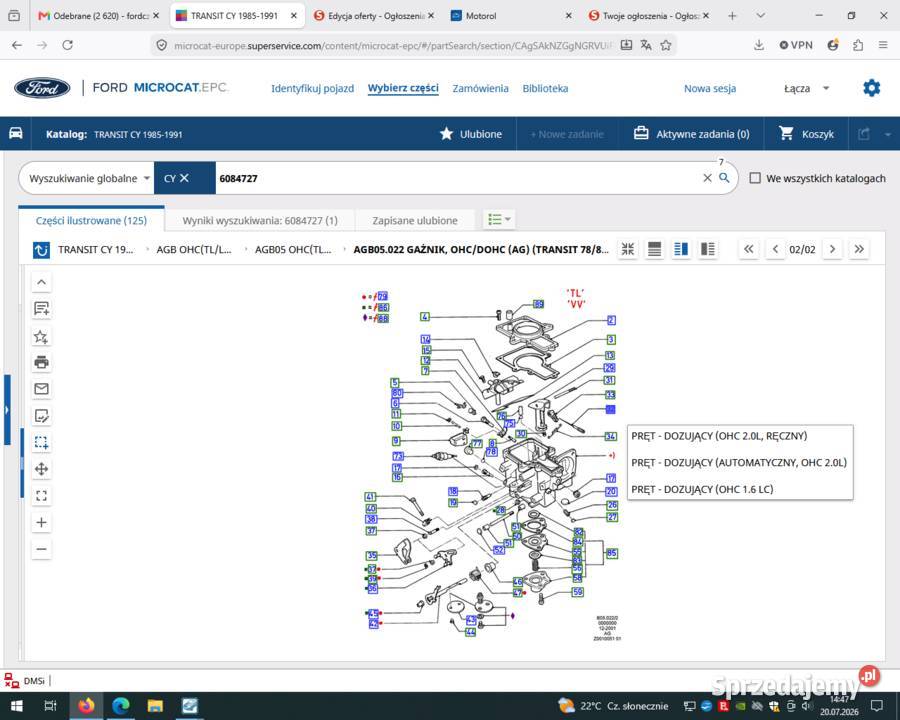Switch to Wyniki wyszukiwania: 6084727 tab
This screenshot has width=900, height=720.
coord(260,220)
